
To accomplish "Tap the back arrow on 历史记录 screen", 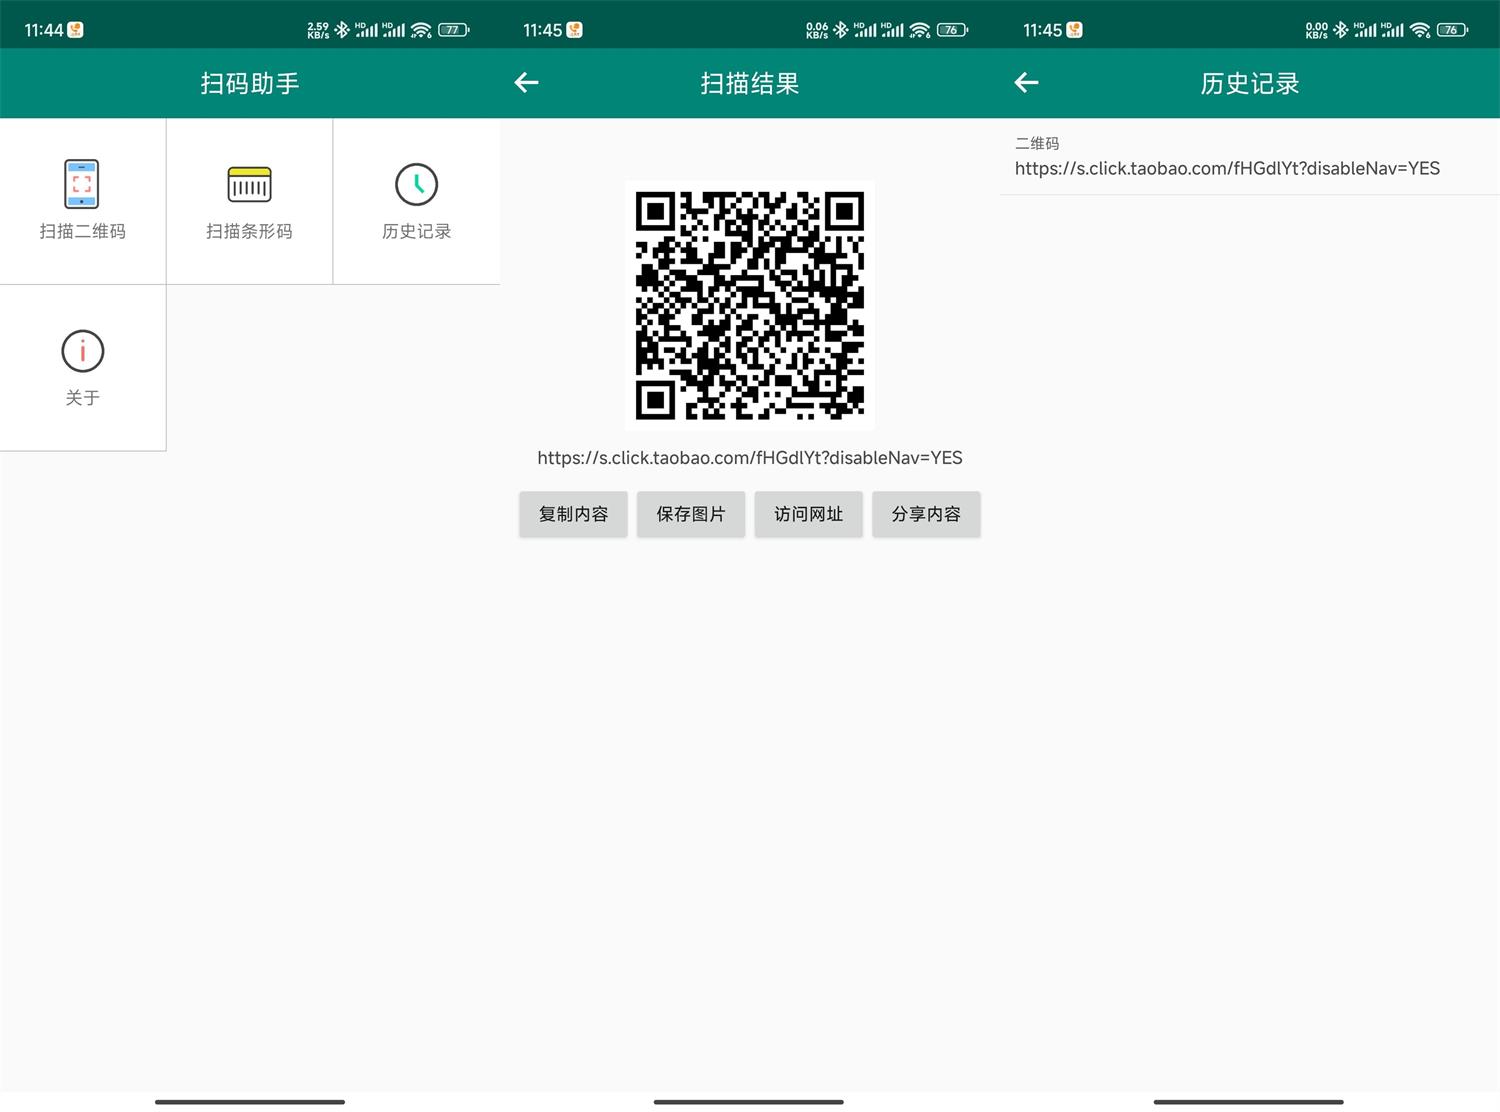I will point(1026,83).
